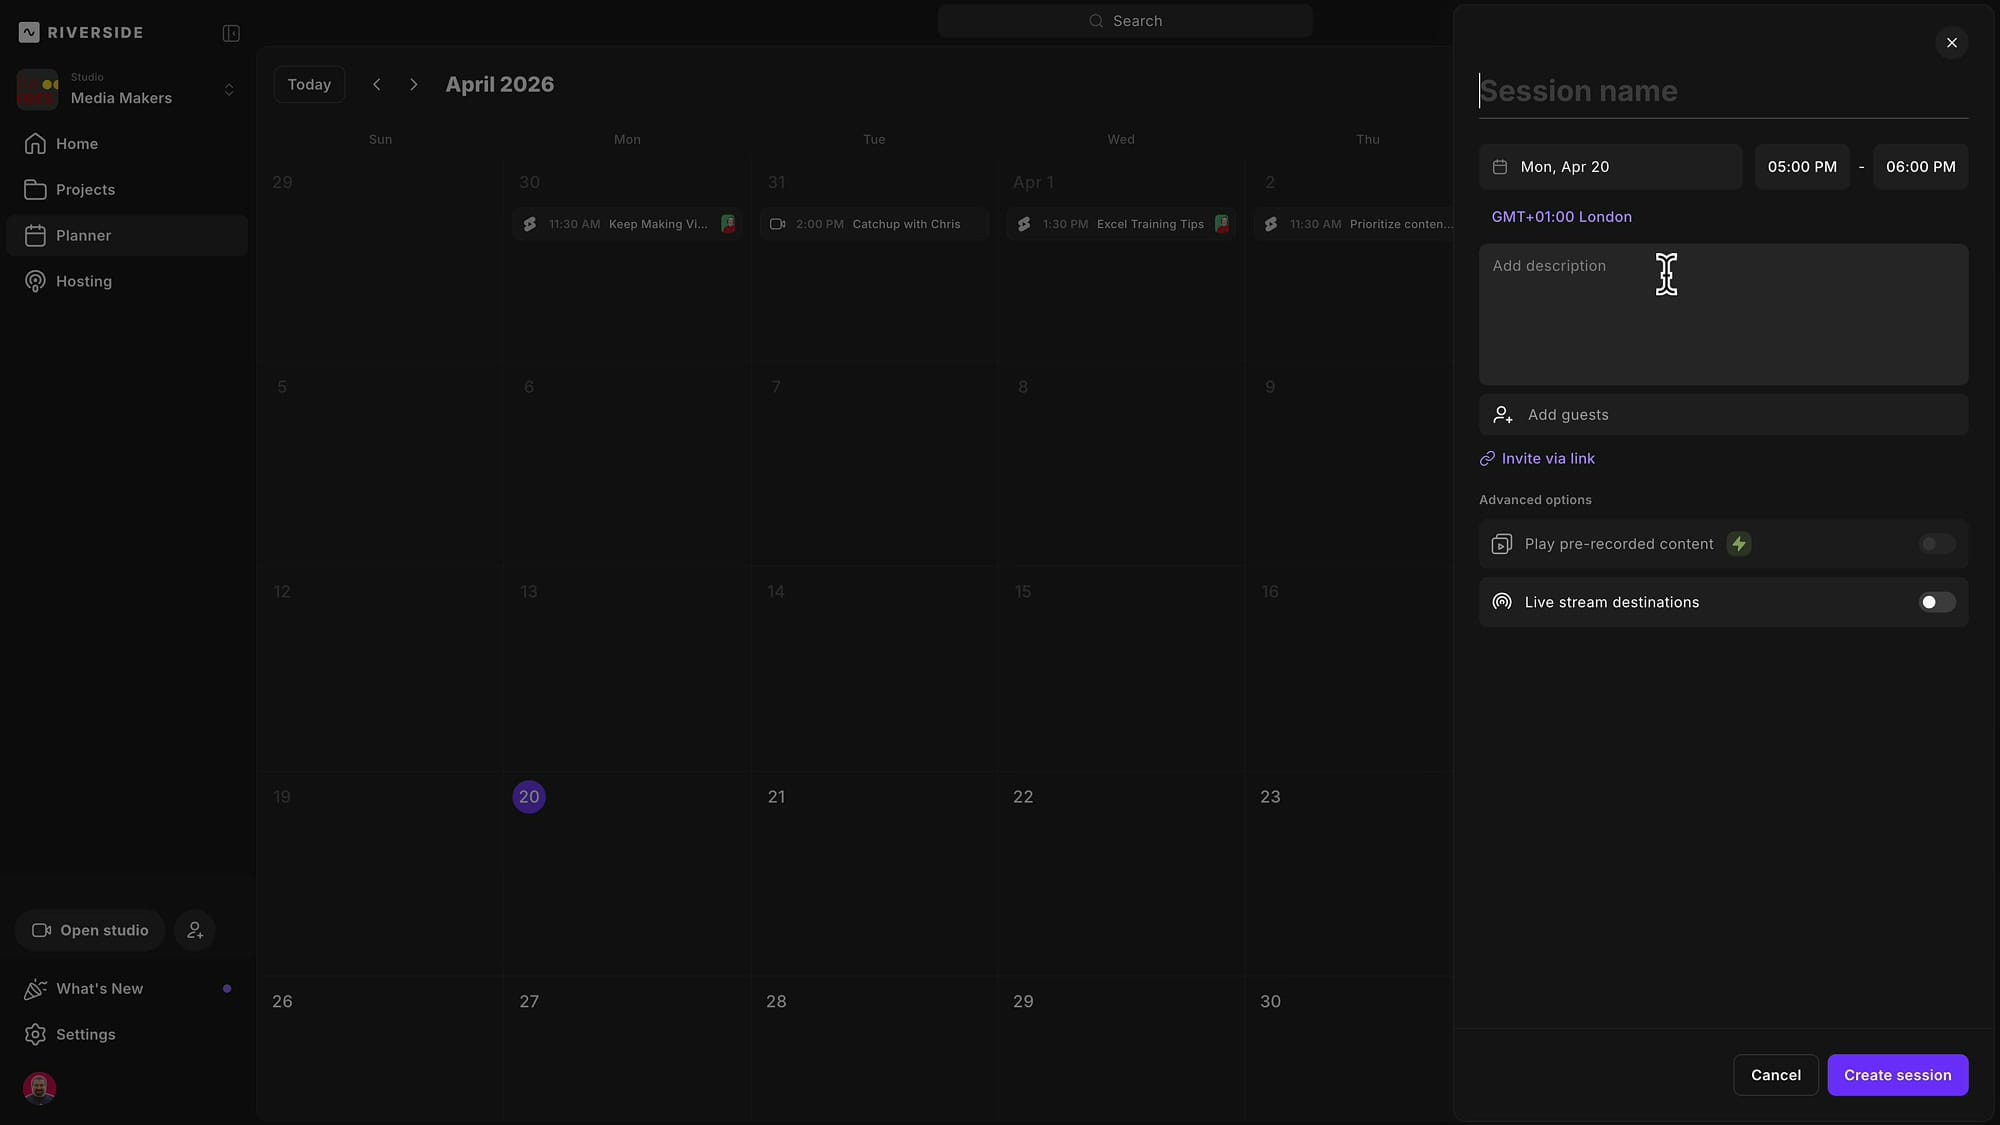The height and width of the screenshot is (1125, 2000).
Task: Open Hosting in the sidebar
Action: (x=84, y=282)
